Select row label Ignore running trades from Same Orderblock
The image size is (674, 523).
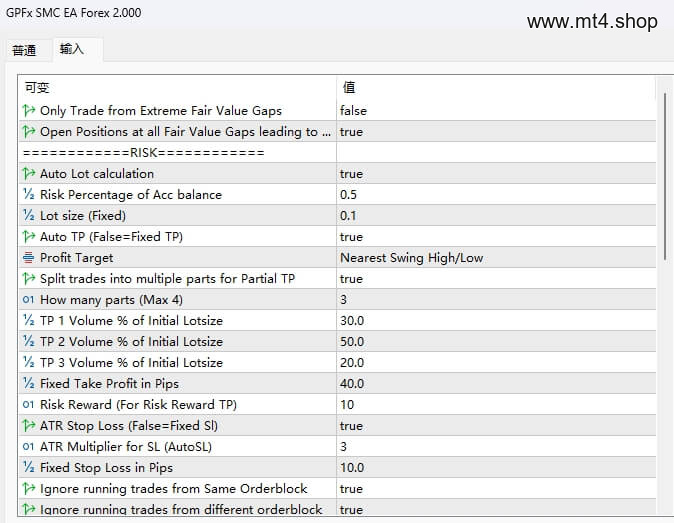click(173, 488)
